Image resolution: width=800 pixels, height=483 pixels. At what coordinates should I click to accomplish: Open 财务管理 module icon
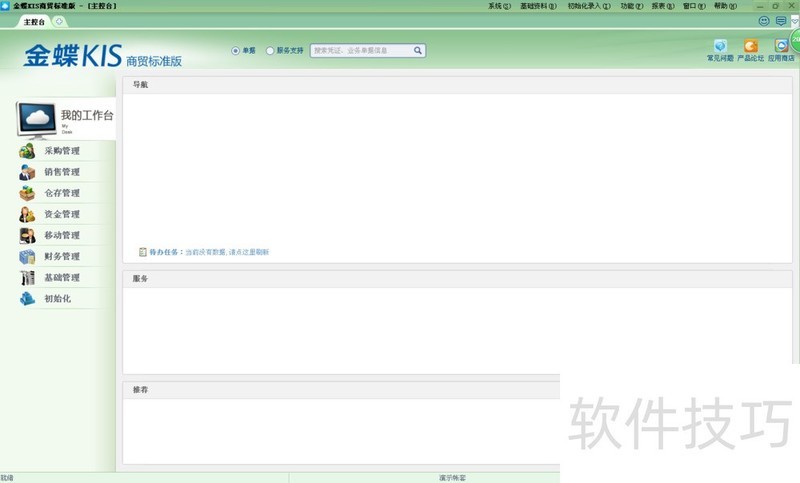27,257
